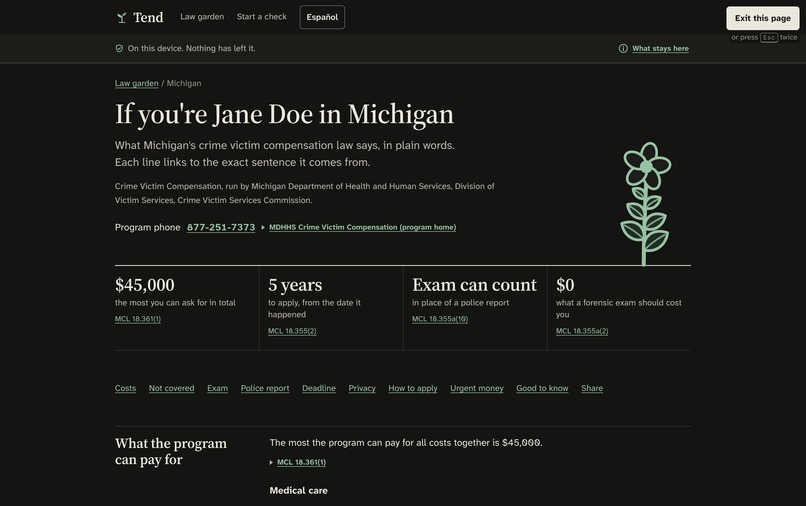This screenshot has width=806, height=506.
Task: Open the Law garden nav item
Action: pyautogui.click(x=202, y=17)
